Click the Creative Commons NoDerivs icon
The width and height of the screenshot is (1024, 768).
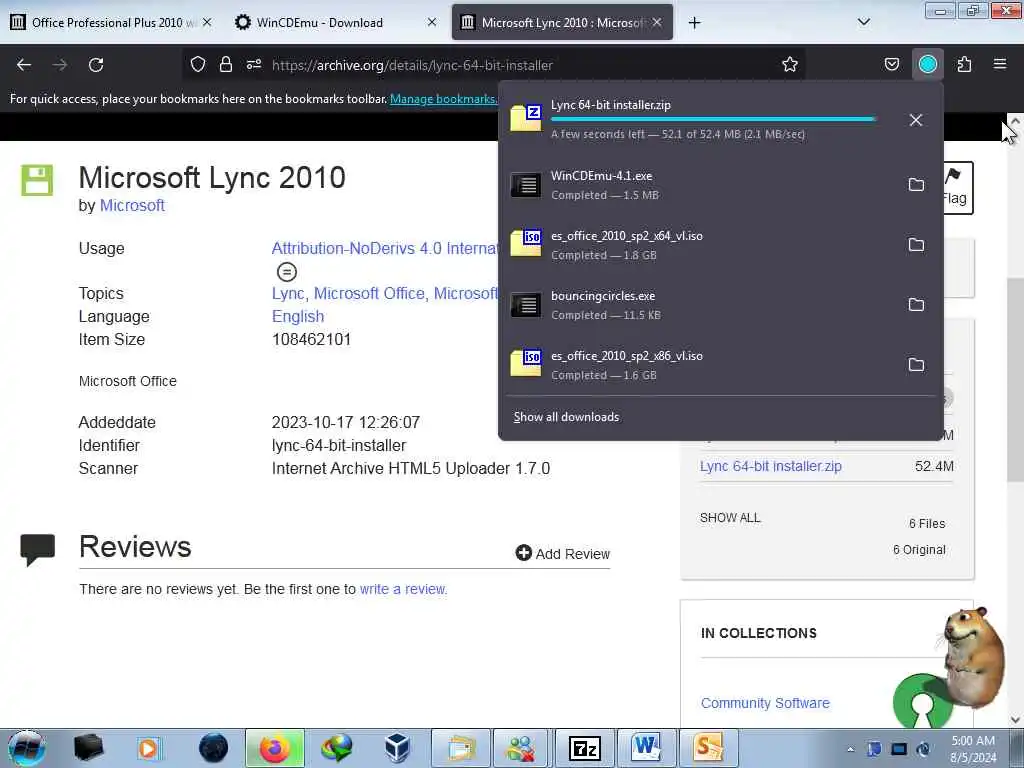286,271
